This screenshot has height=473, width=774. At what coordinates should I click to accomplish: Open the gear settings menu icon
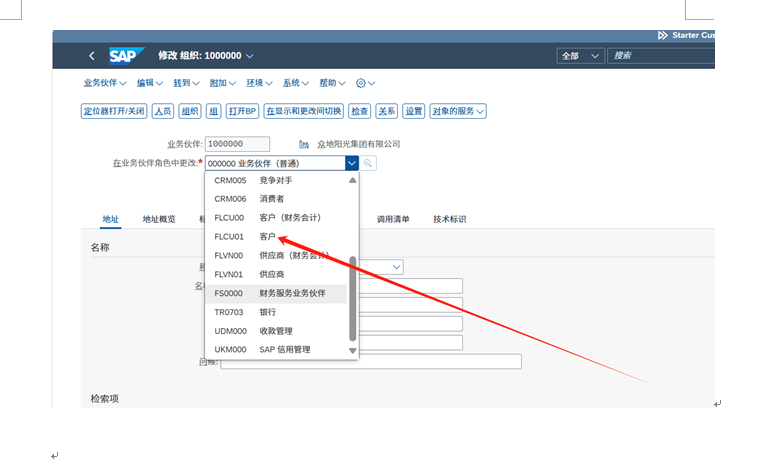(365, 83)
